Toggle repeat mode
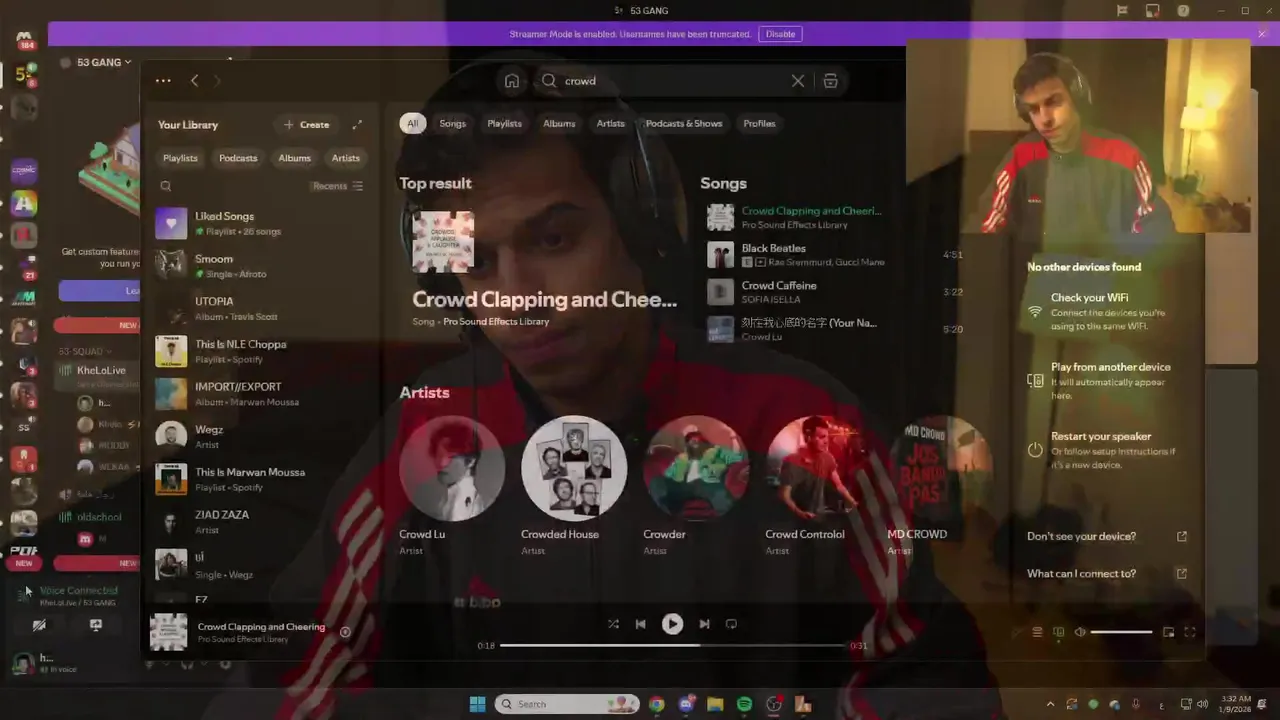 [731, 624]
